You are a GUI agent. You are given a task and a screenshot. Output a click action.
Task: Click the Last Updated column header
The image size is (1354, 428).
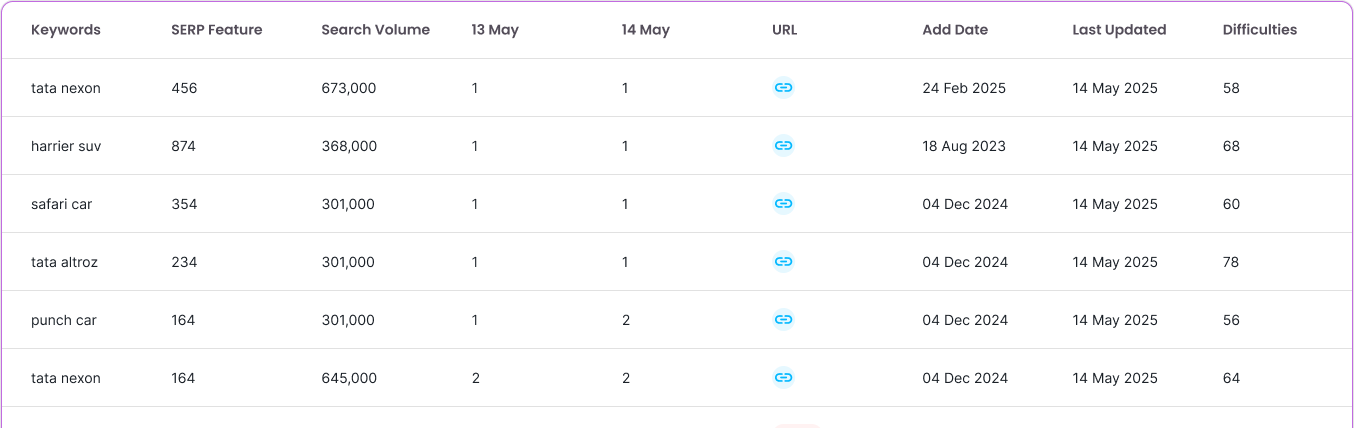click(x=1119, y=30)
